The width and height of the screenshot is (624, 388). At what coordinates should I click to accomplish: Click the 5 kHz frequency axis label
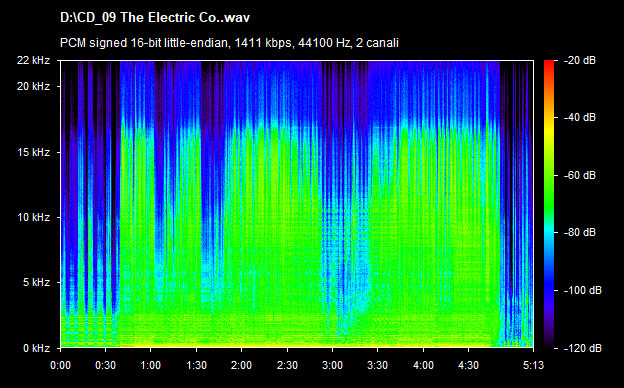point(36,283)
